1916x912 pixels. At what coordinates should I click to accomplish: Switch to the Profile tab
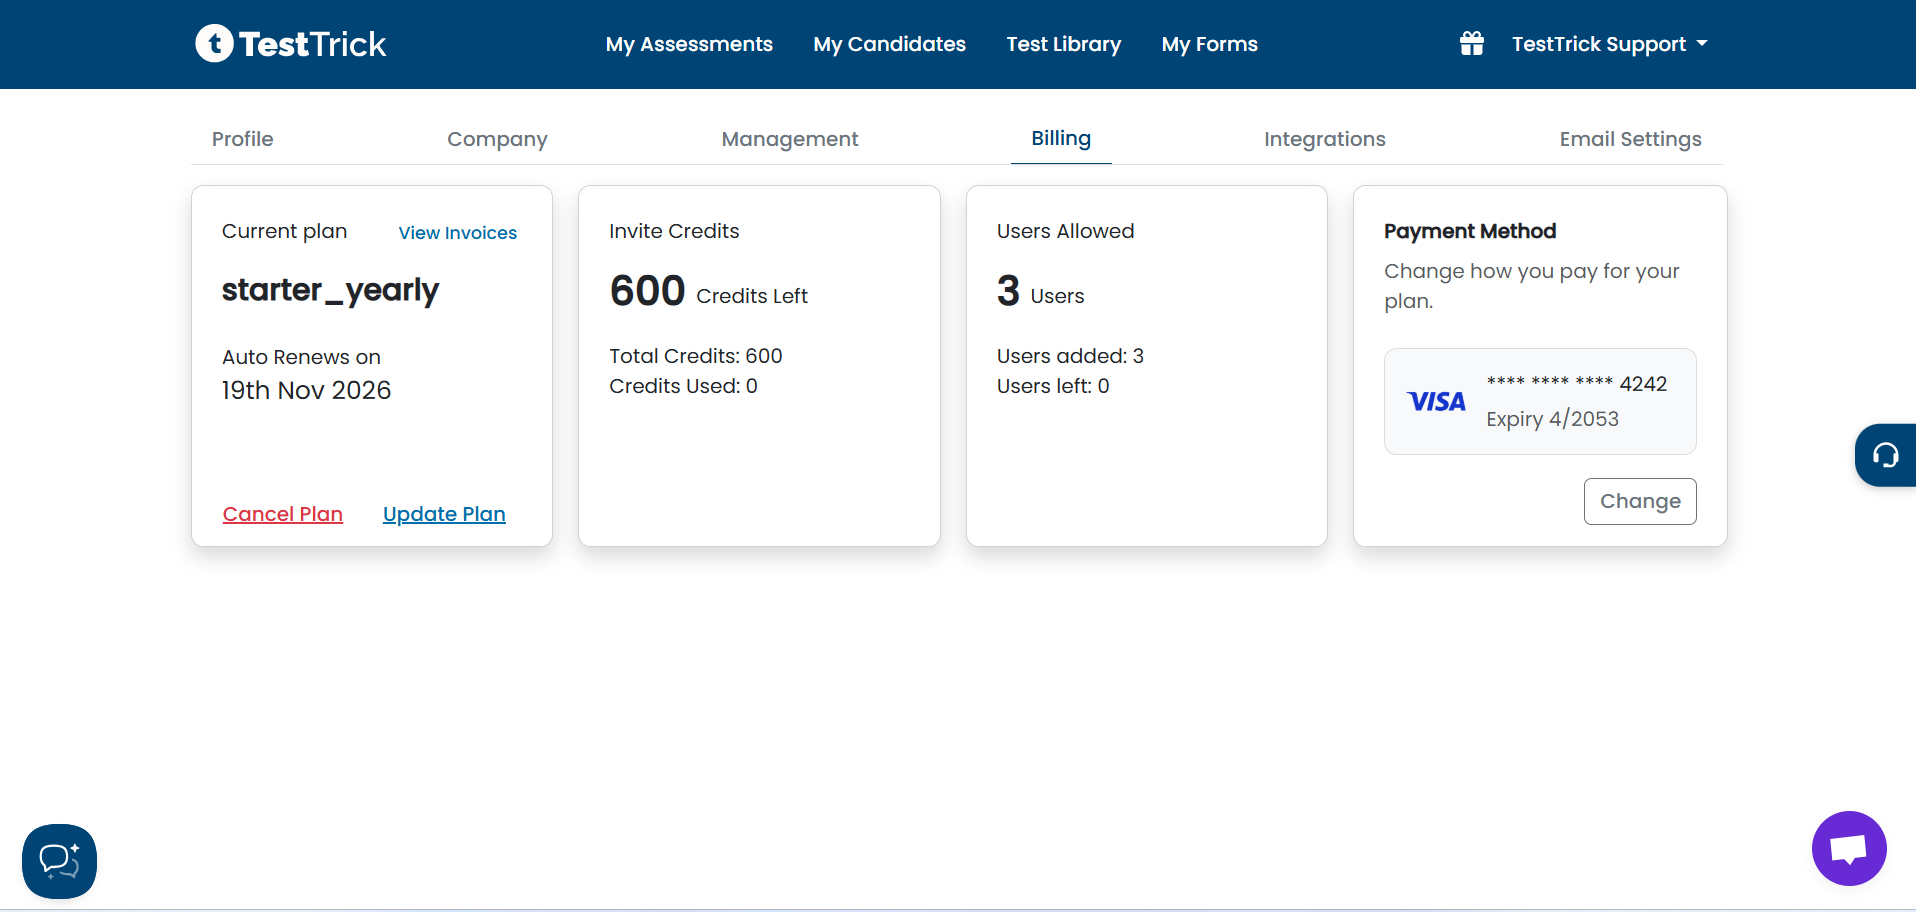coord(242,139)
